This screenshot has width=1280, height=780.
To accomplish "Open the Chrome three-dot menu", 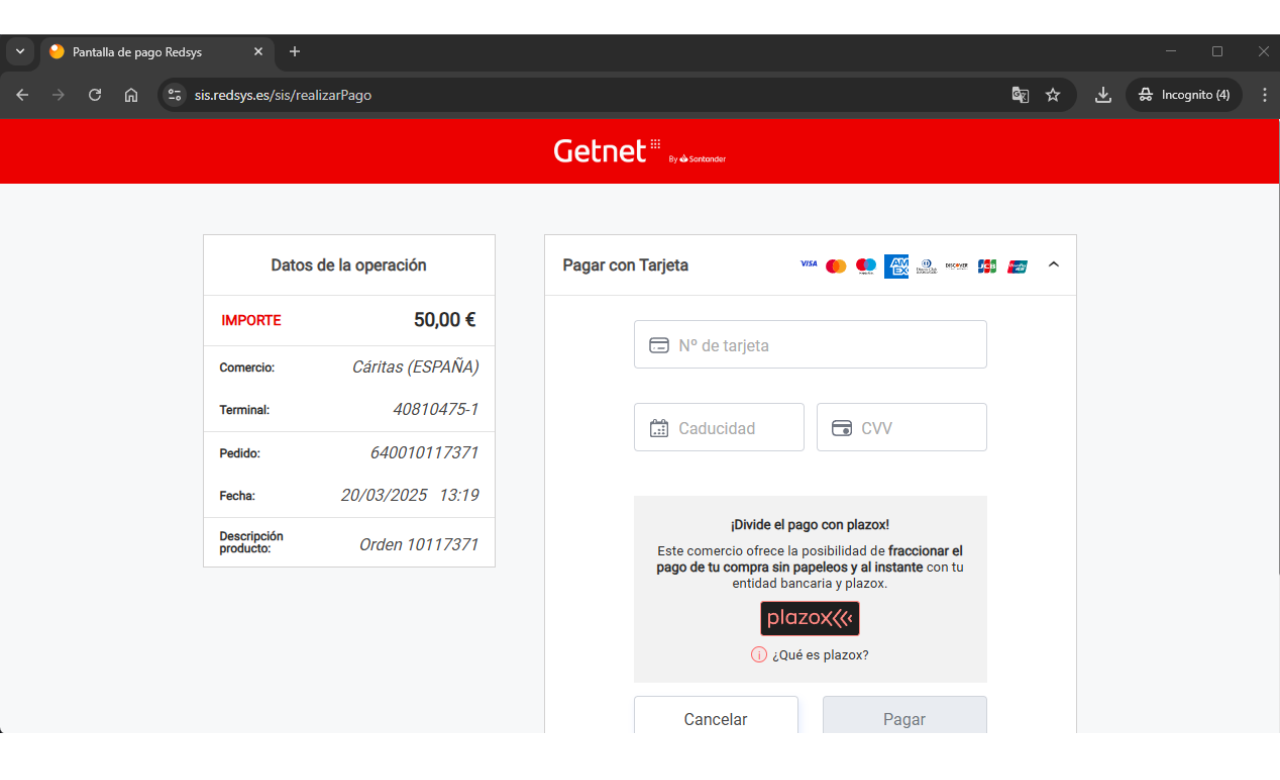I will pos(1264,95).
